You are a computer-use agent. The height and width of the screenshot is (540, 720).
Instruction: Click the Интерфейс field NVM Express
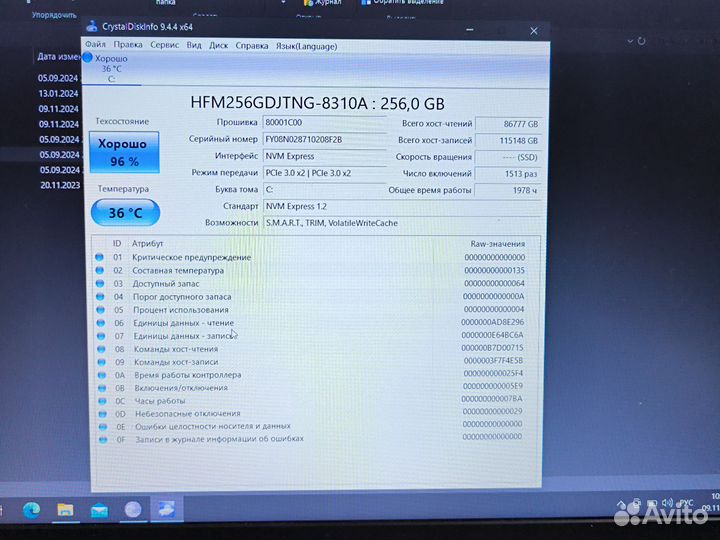tap(325, 156)
